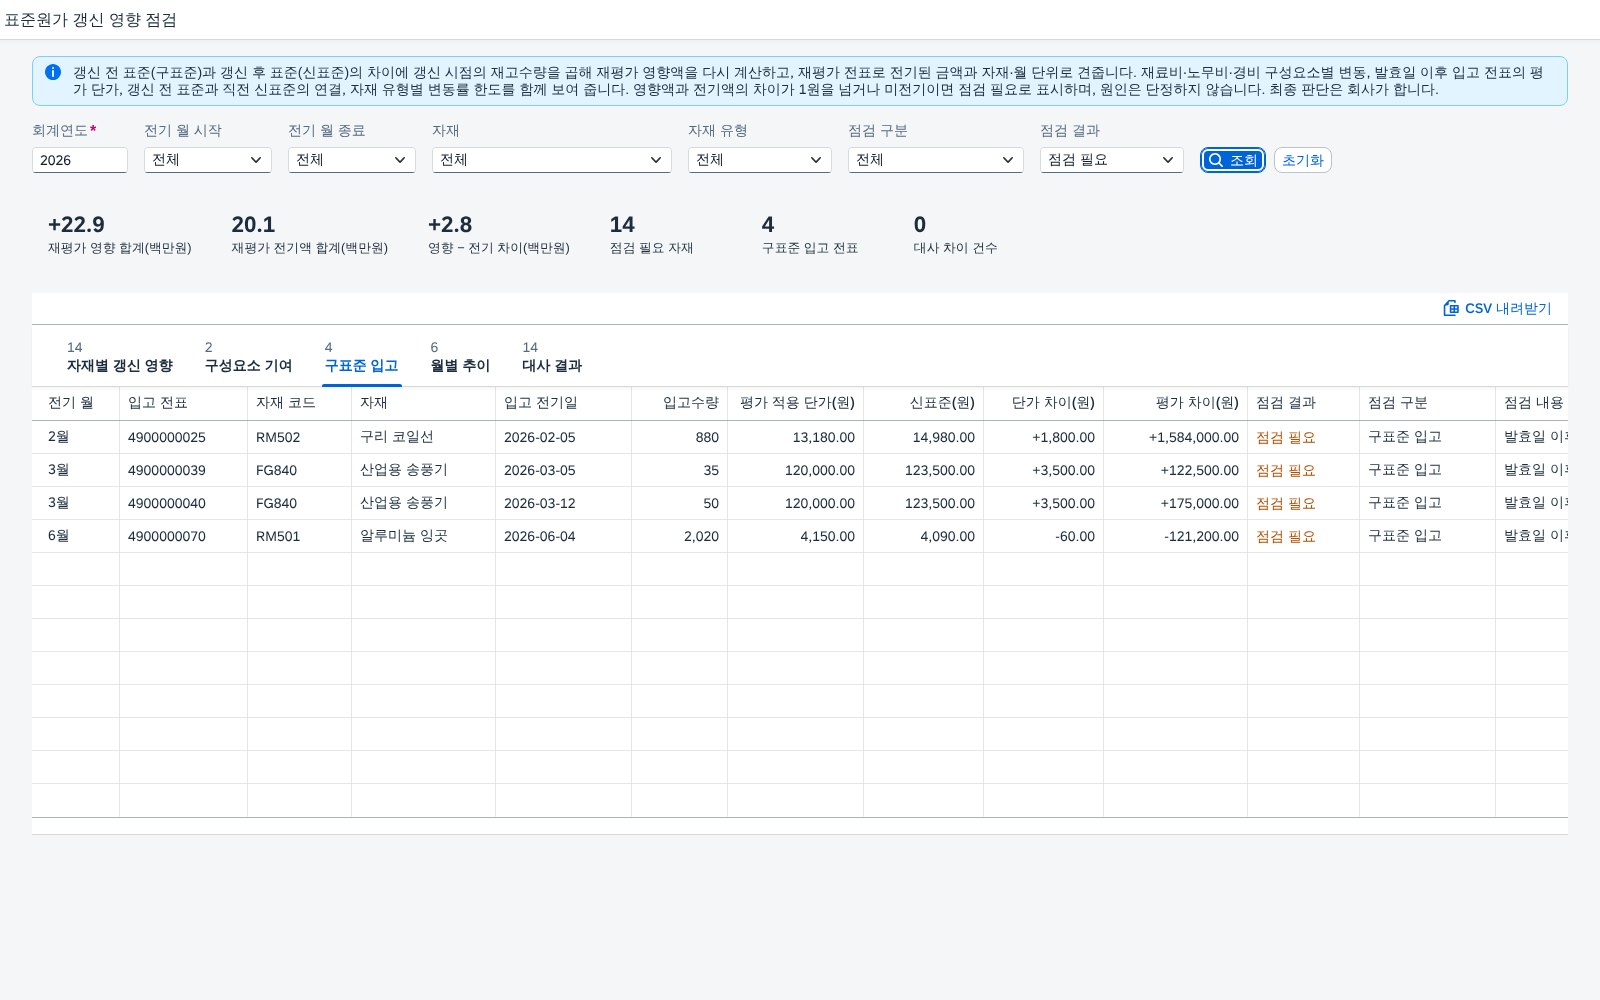Download results via CSV 내려받기
Image resolution: width=1600 pixels, height=1000 pixels.
point(1497,308)
